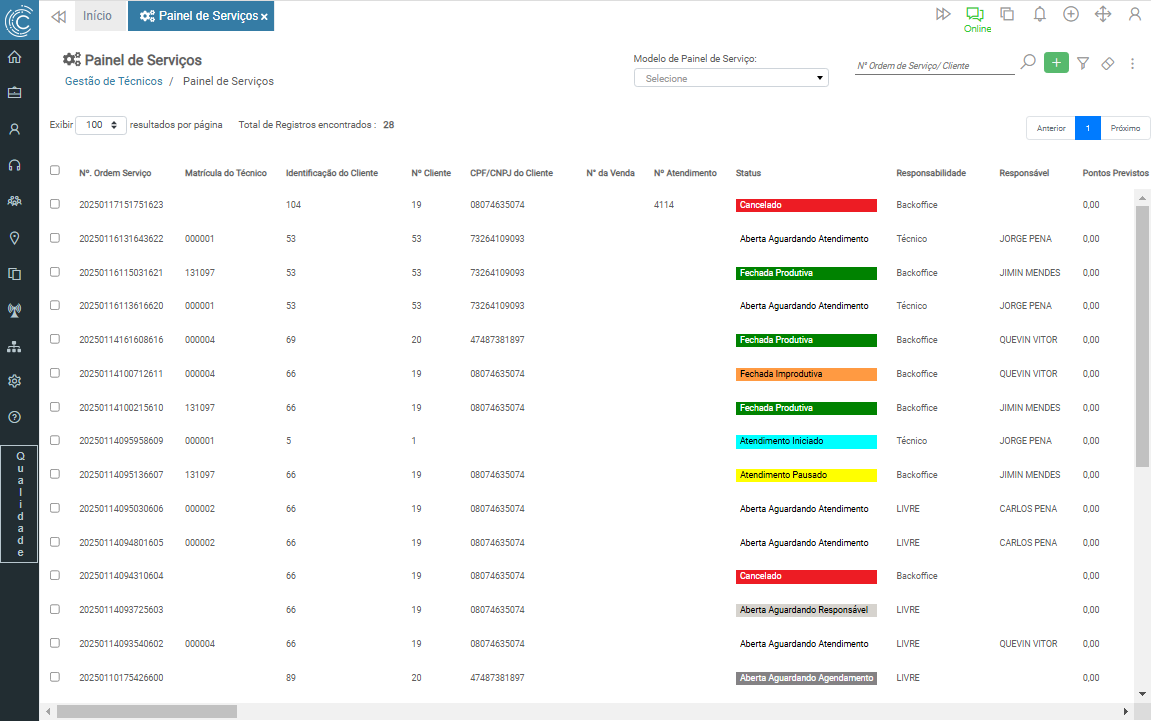Viewport: 1153px width, 721px height.
Task: Click the Próximo pagination button
Action: 1125,128
